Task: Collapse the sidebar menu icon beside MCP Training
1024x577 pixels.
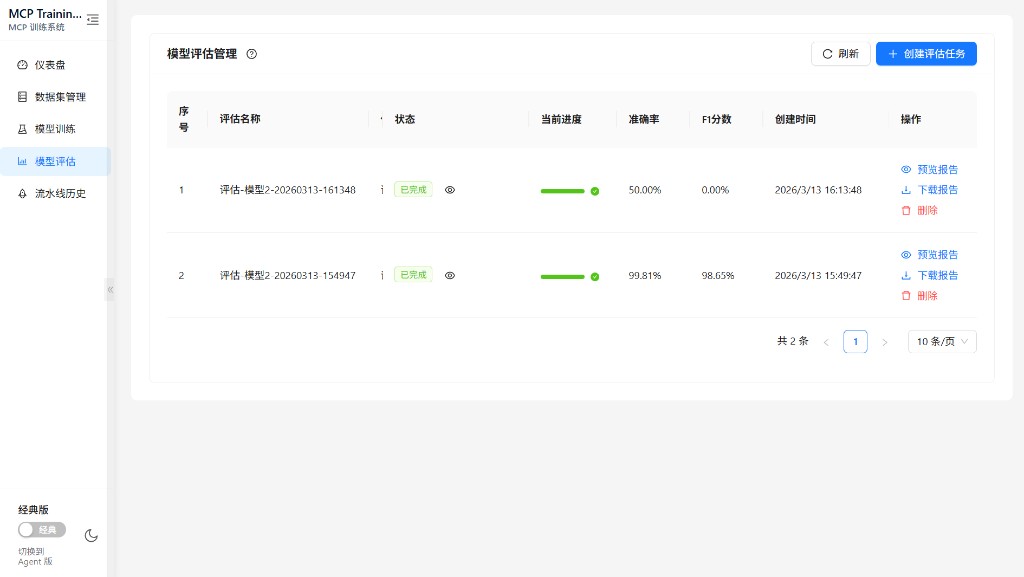Action: pos(93,20)
